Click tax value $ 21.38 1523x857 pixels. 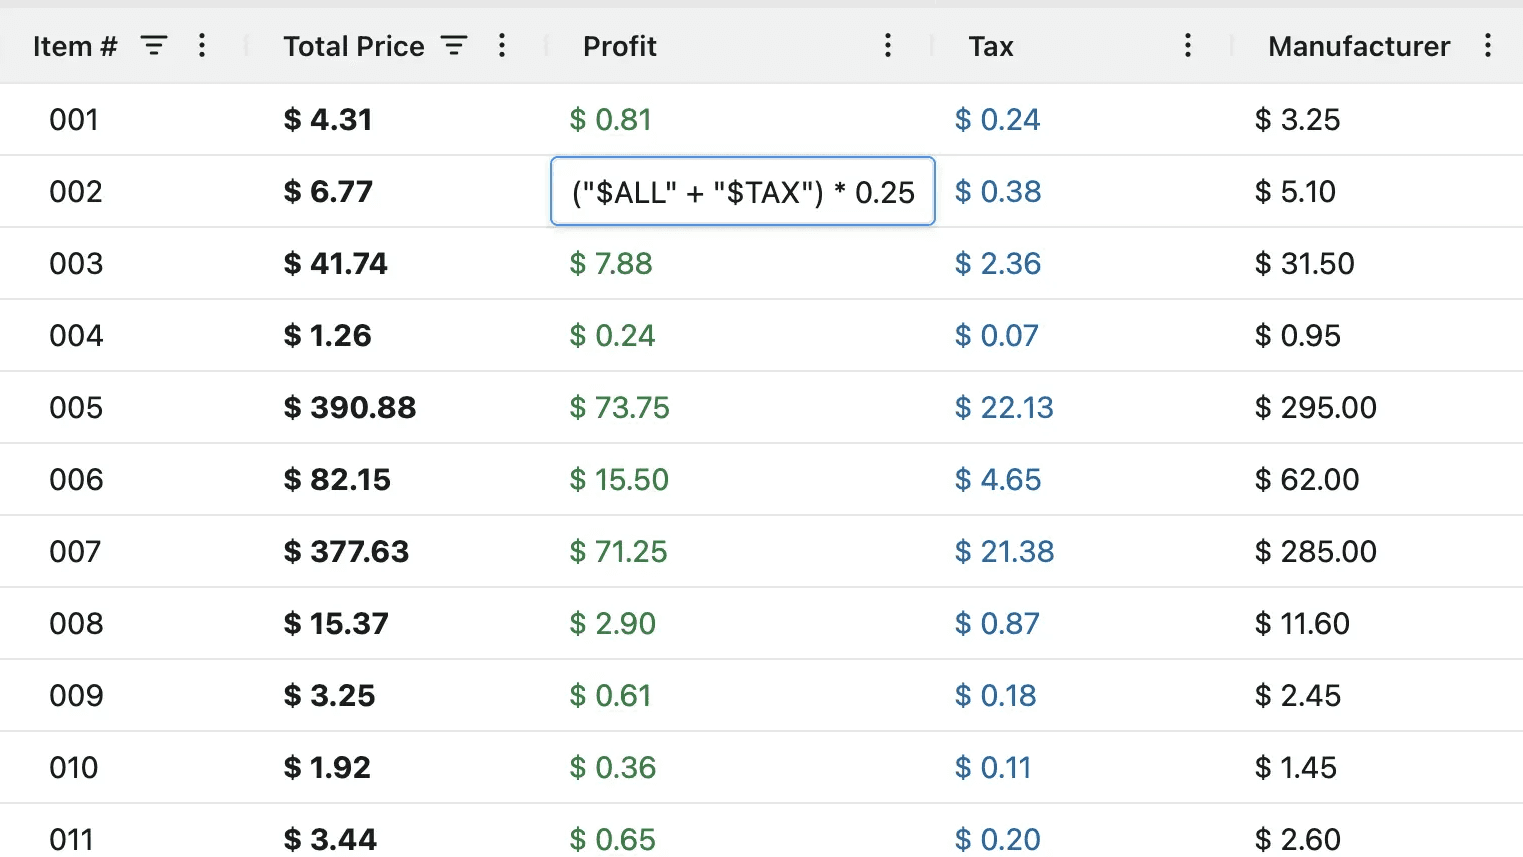point(1004,552)
